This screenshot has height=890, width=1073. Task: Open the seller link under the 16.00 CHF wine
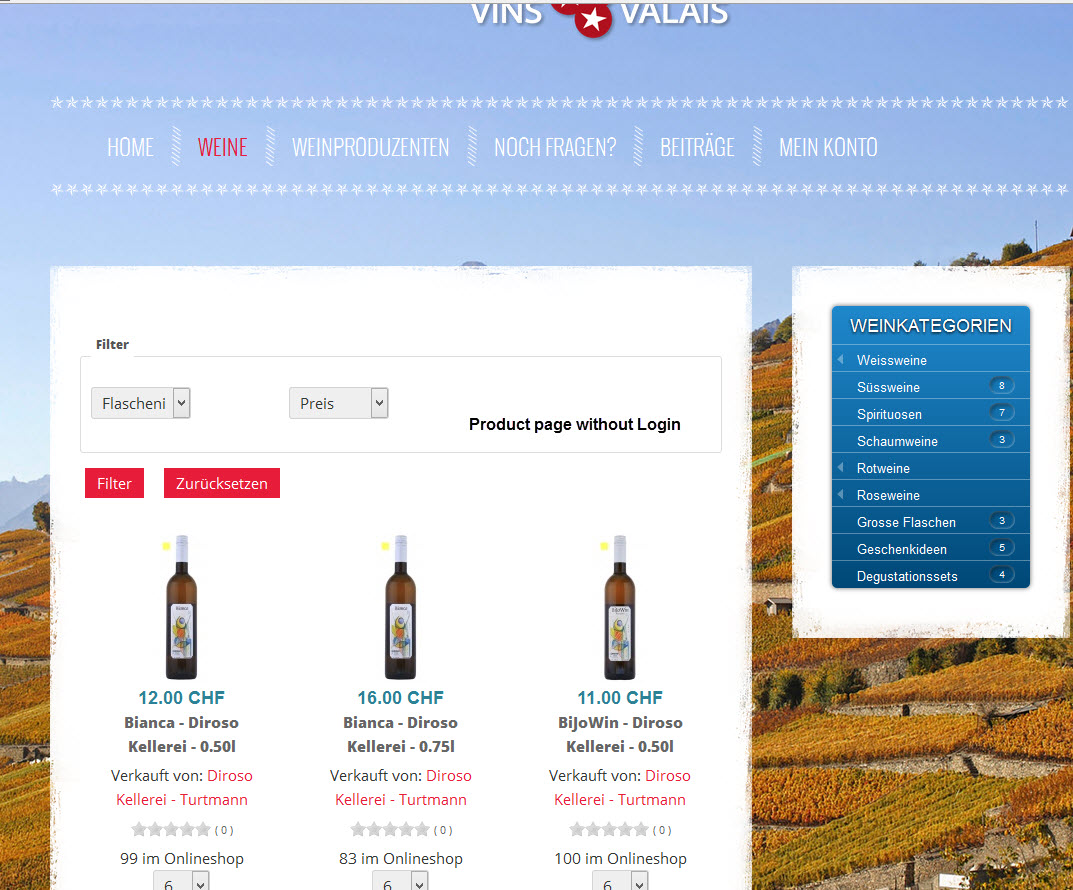point(401,787)
